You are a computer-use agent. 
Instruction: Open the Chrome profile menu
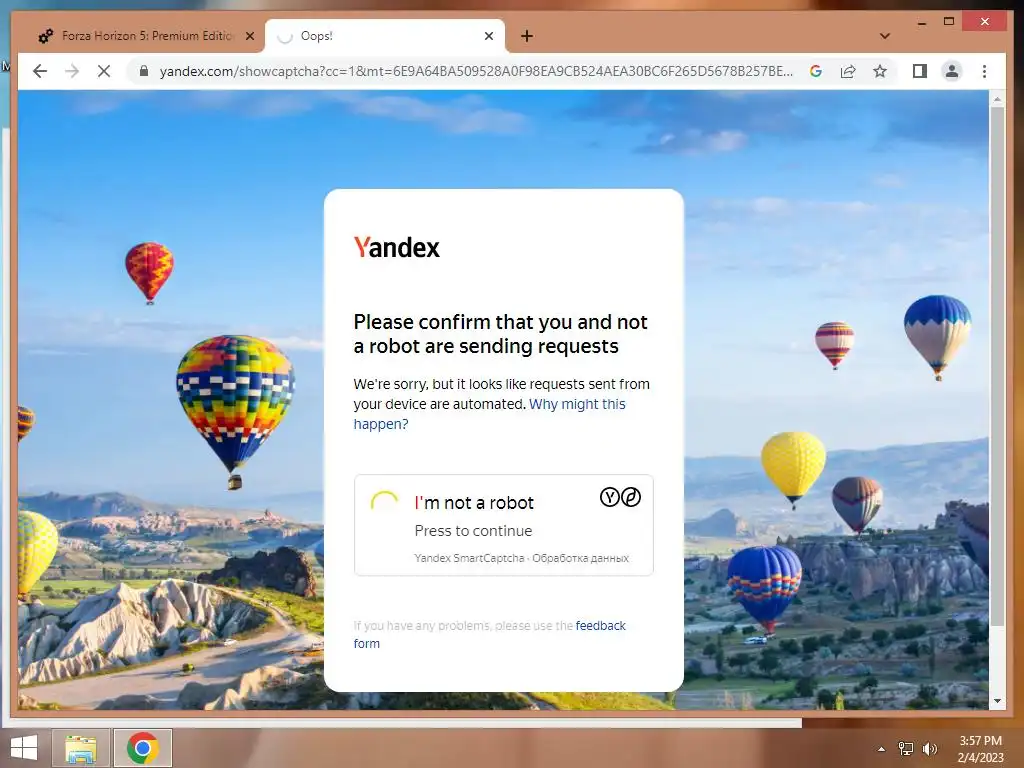(x=952, y=71)
